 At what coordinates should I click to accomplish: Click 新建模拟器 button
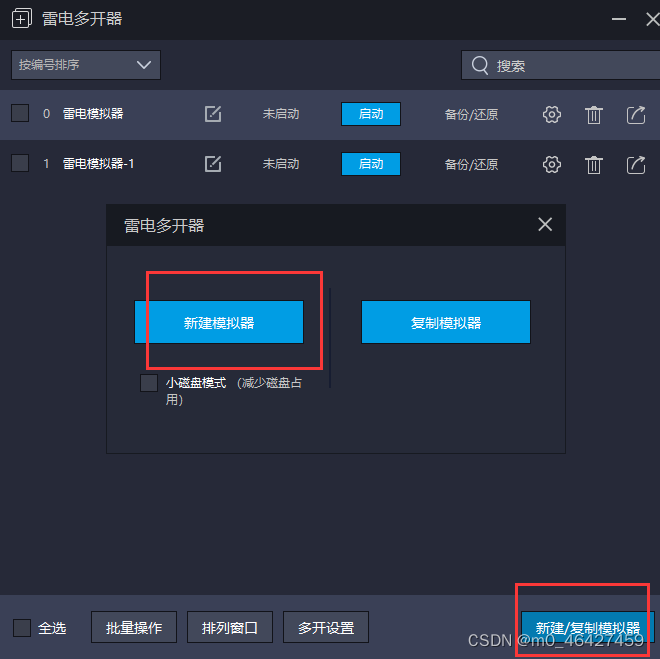coord(219,322)
